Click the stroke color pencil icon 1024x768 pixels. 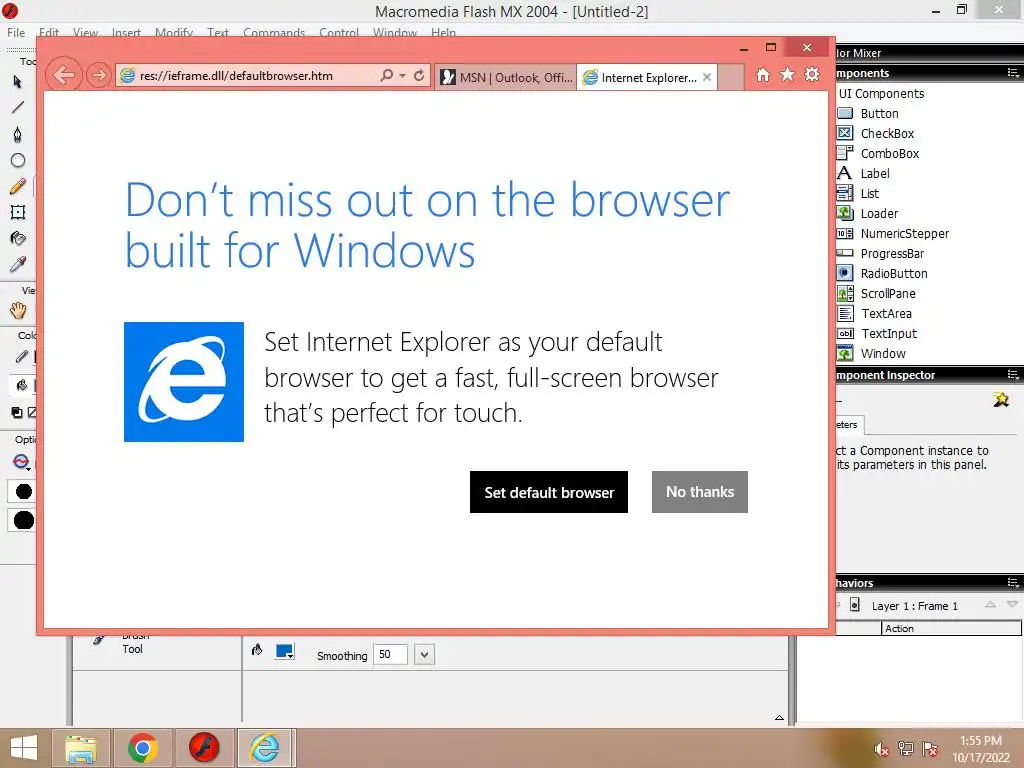22,357
